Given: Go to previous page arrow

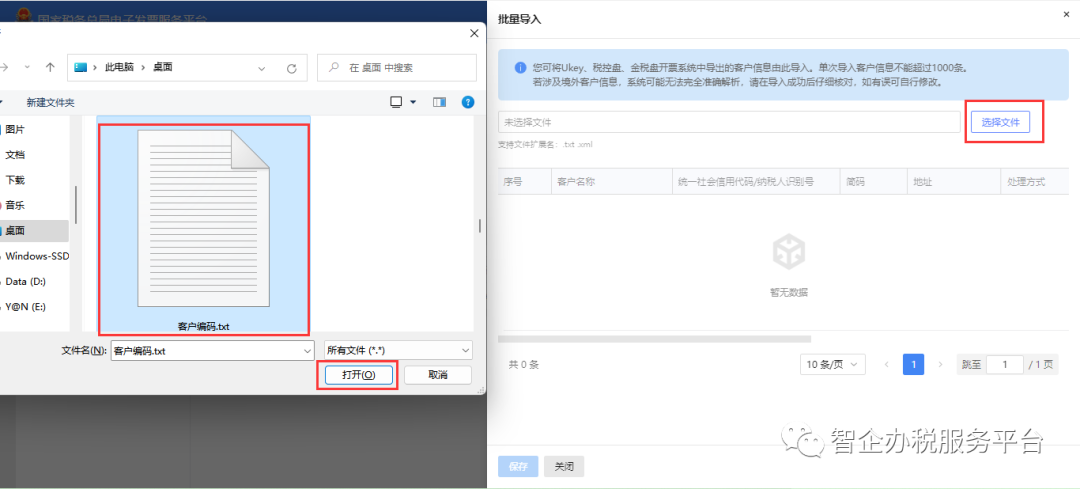Looking at the screenshot, I should [x=886, y=364].
